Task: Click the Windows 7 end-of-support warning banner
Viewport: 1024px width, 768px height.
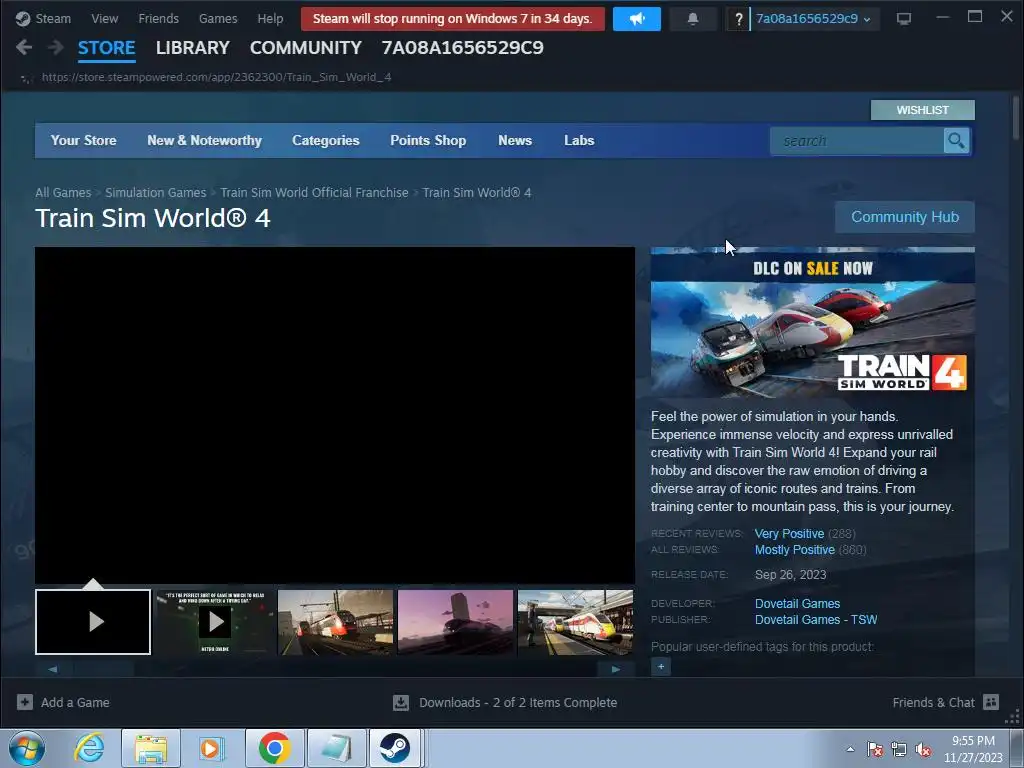Action: 453,19
